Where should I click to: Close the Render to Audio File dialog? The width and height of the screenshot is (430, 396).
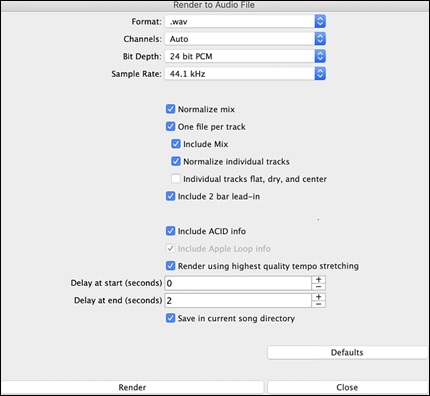(347, 387)
